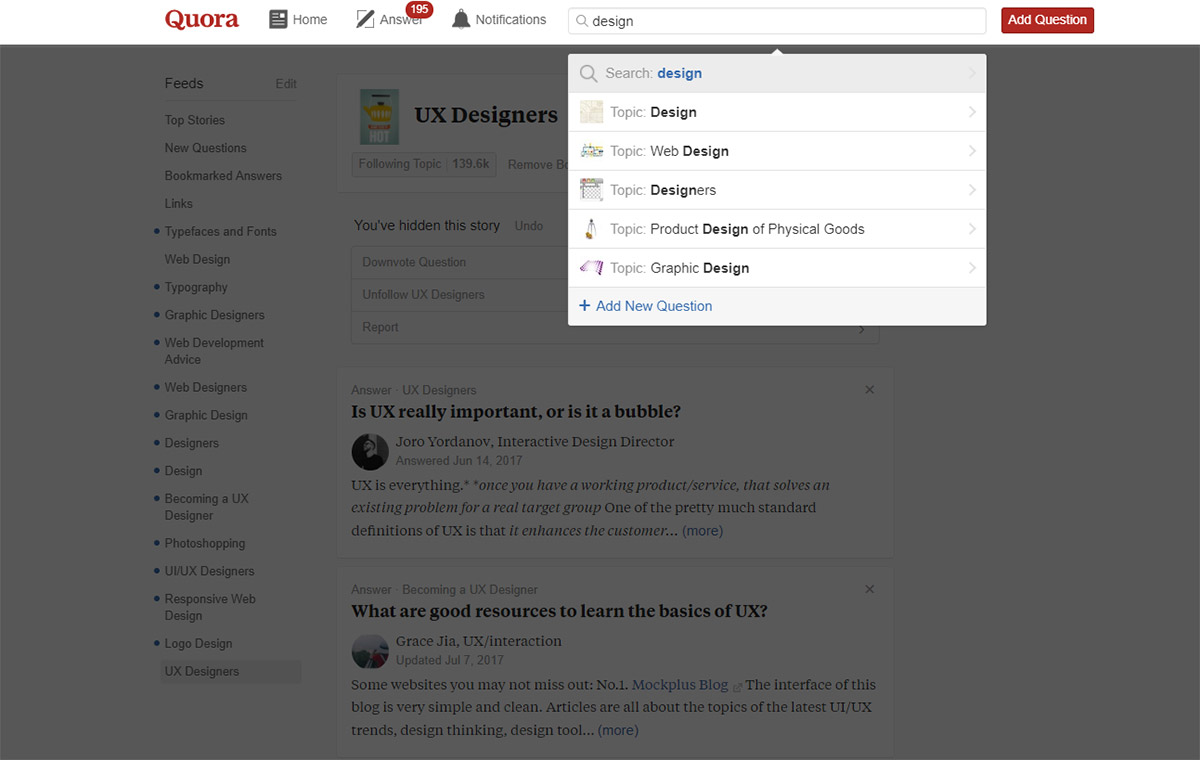The width and height of the screenshot is (1200, 760).
Task: Choose the Downvote Question option
Action: tap(414, 262)
